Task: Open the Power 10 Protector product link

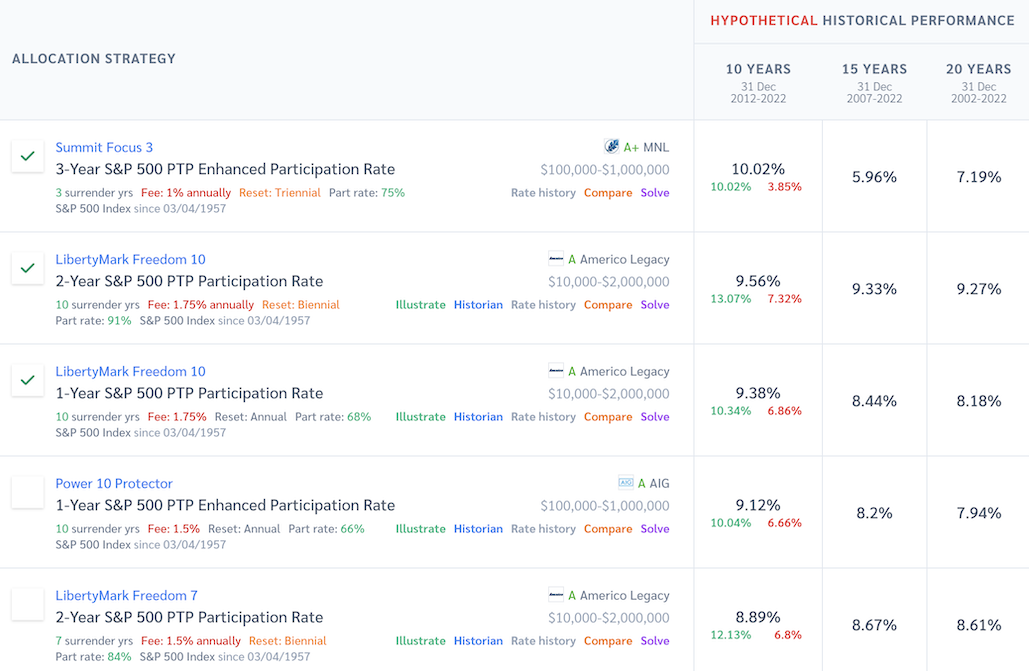Action: click(114, 483)
